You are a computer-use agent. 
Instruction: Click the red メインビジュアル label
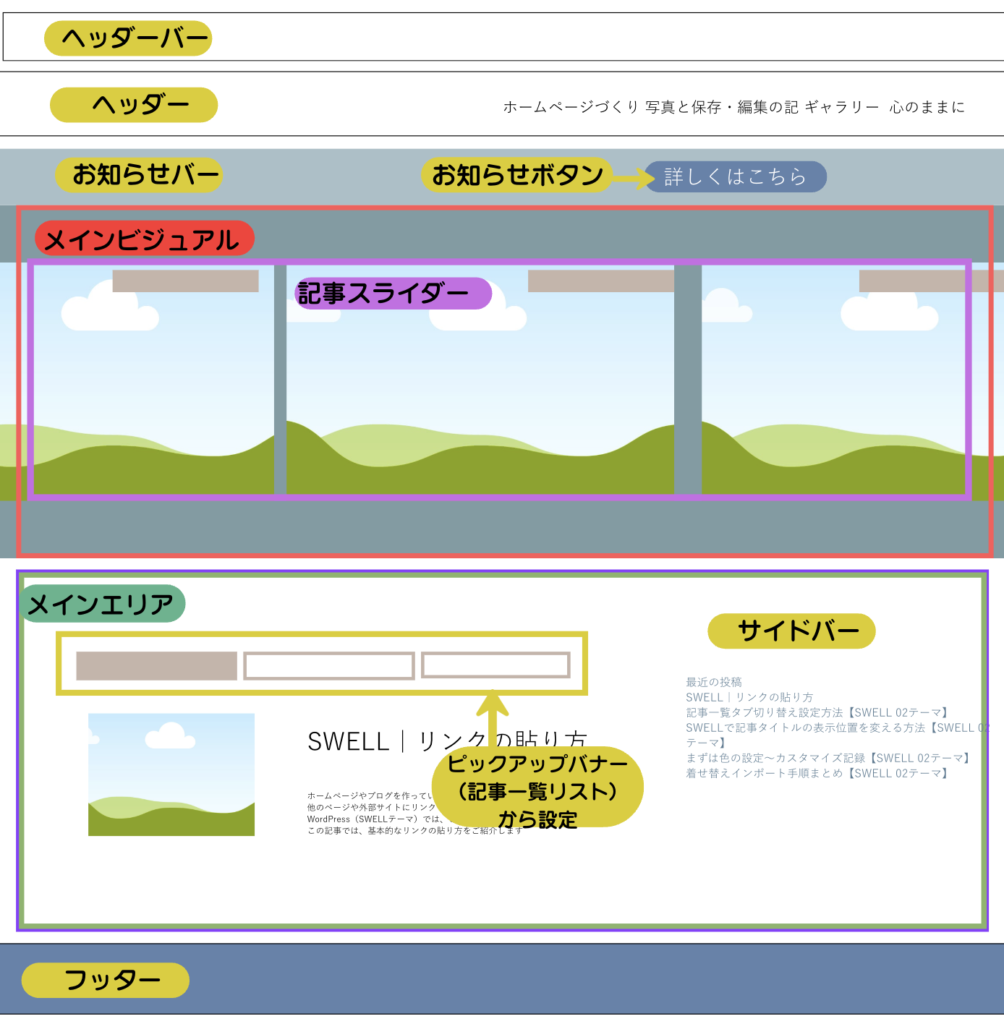click(x=144, y=239)
